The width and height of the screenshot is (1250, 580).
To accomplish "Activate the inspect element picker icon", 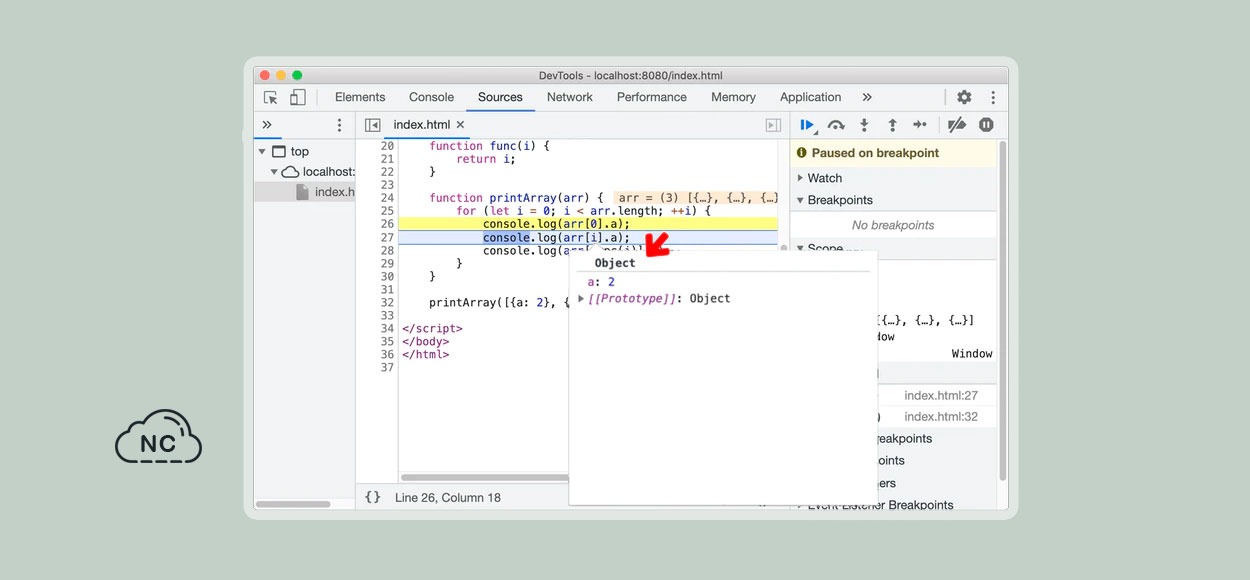I will (270, 97).
